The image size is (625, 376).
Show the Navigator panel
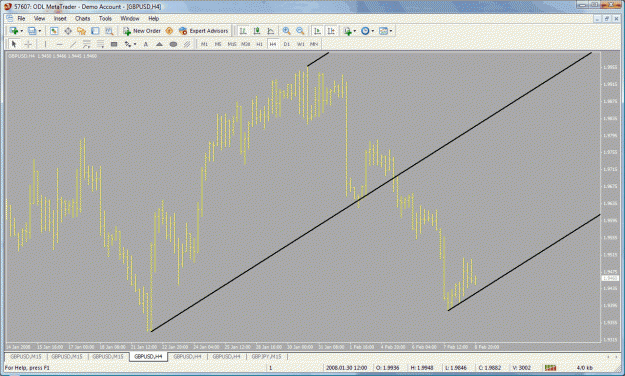(x=81, y=31)
